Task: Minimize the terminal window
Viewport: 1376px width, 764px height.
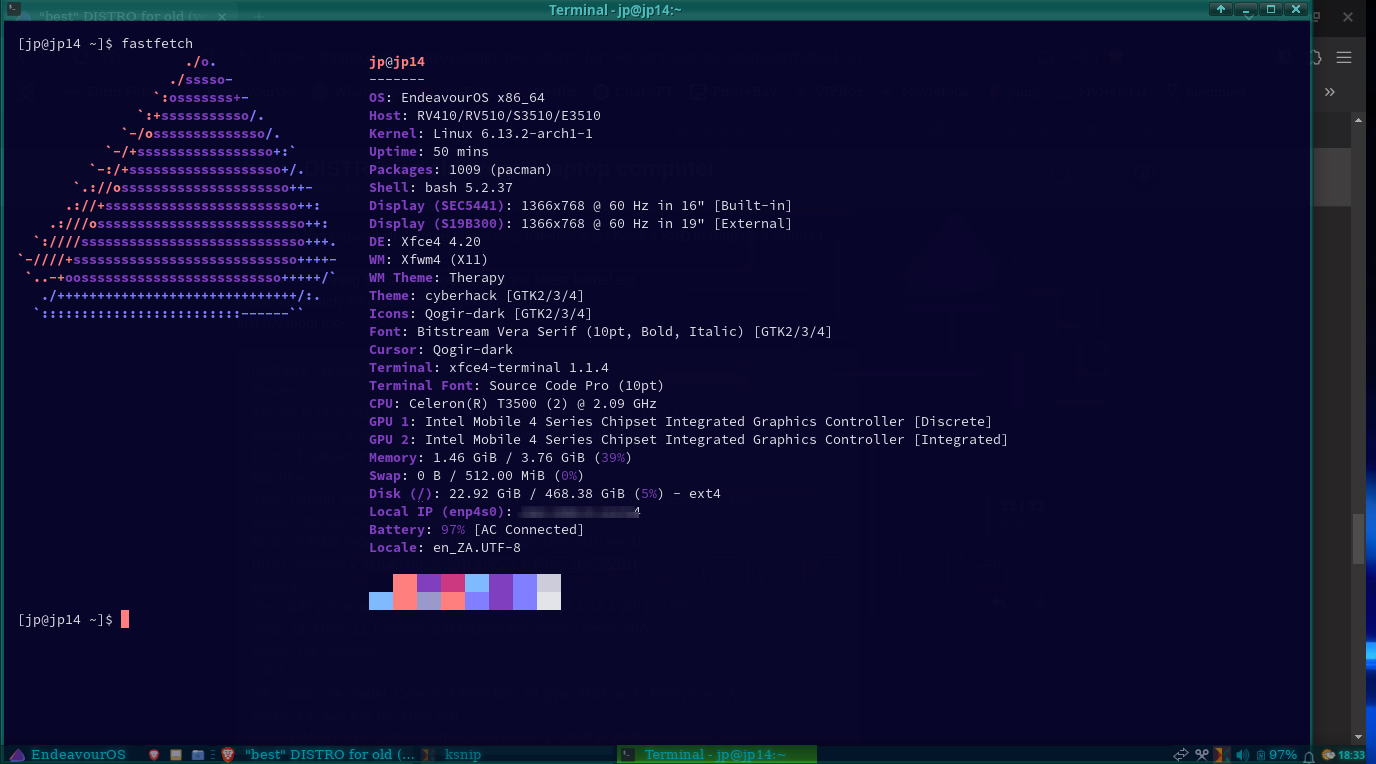Action: pyautogui.click(x=1246, y=9)
